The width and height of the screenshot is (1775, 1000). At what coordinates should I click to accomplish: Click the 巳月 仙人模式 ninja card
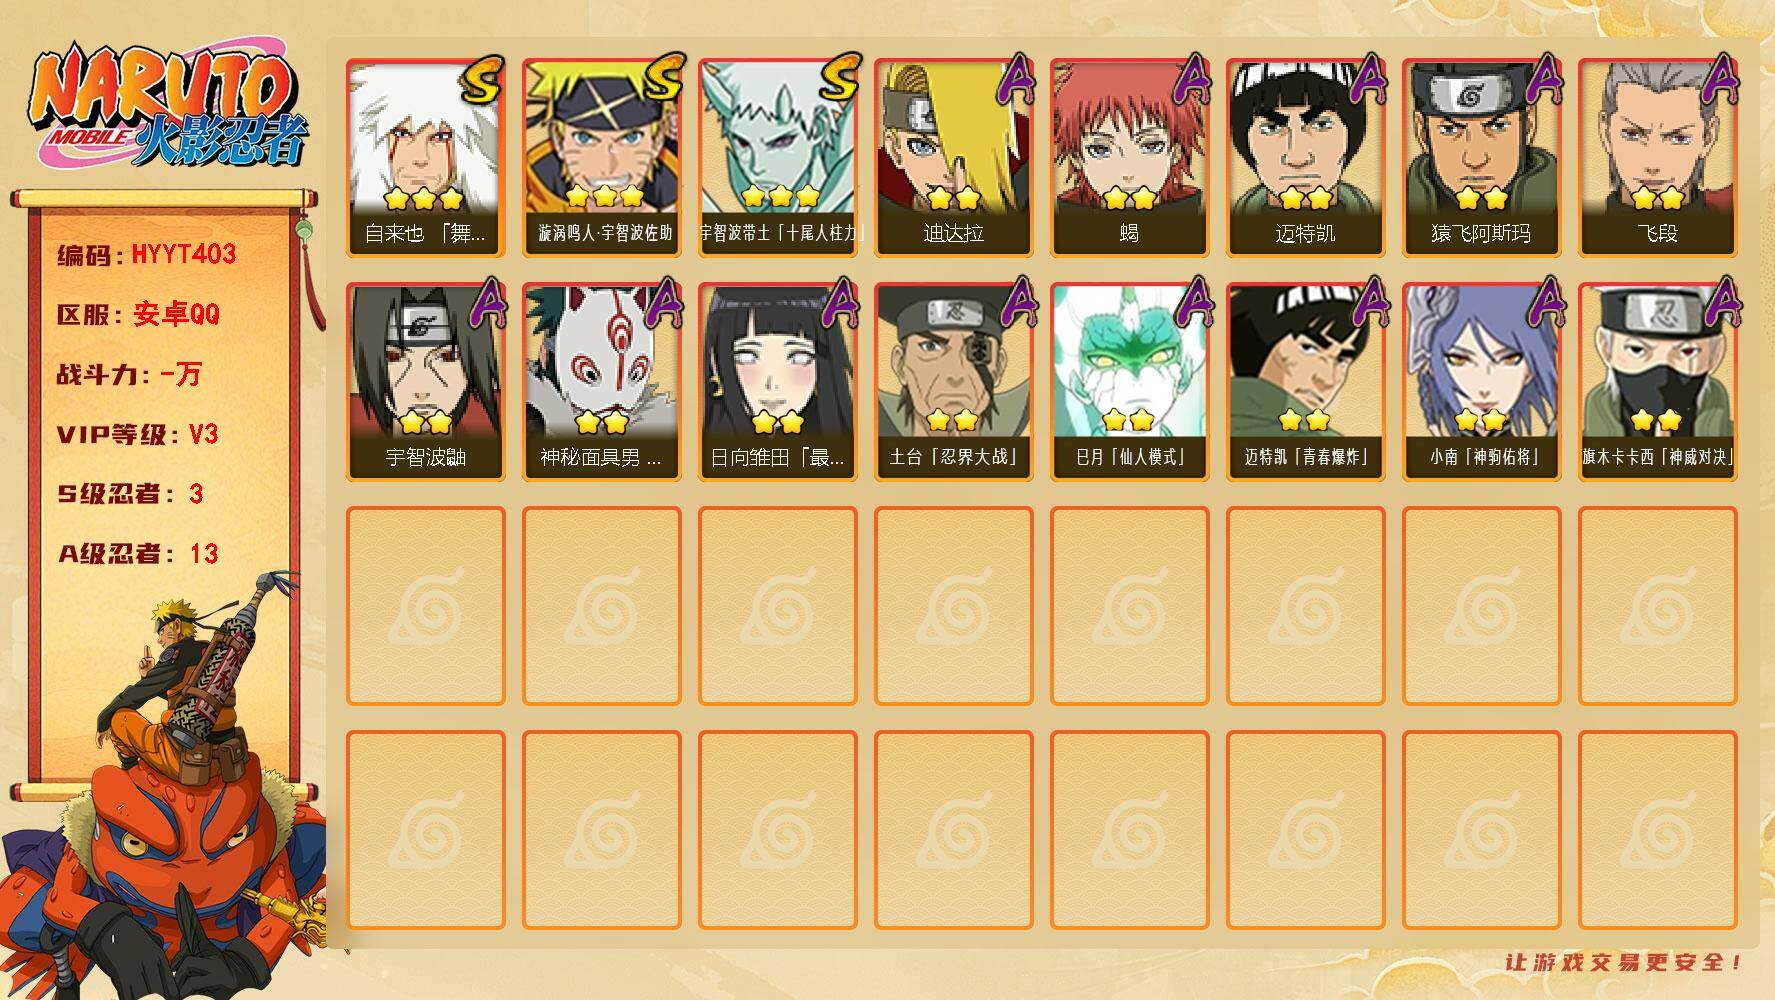coord(1129,382)
